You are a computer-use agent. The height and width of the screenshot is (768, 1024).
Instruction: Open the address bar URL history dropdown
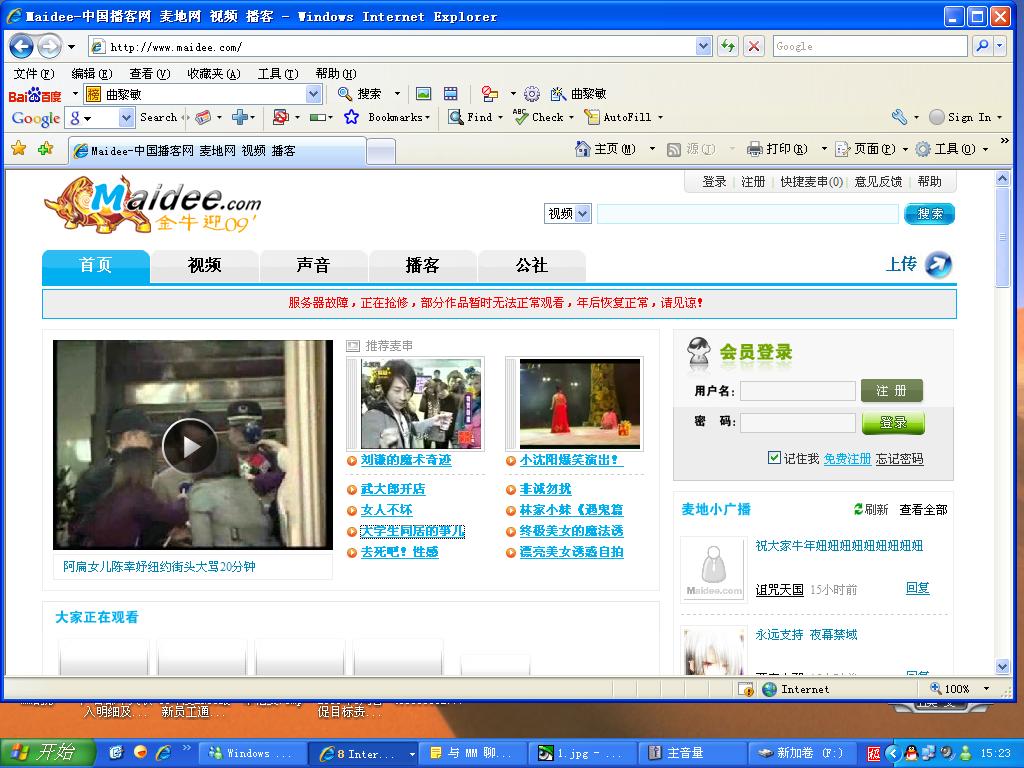[704, 46]
